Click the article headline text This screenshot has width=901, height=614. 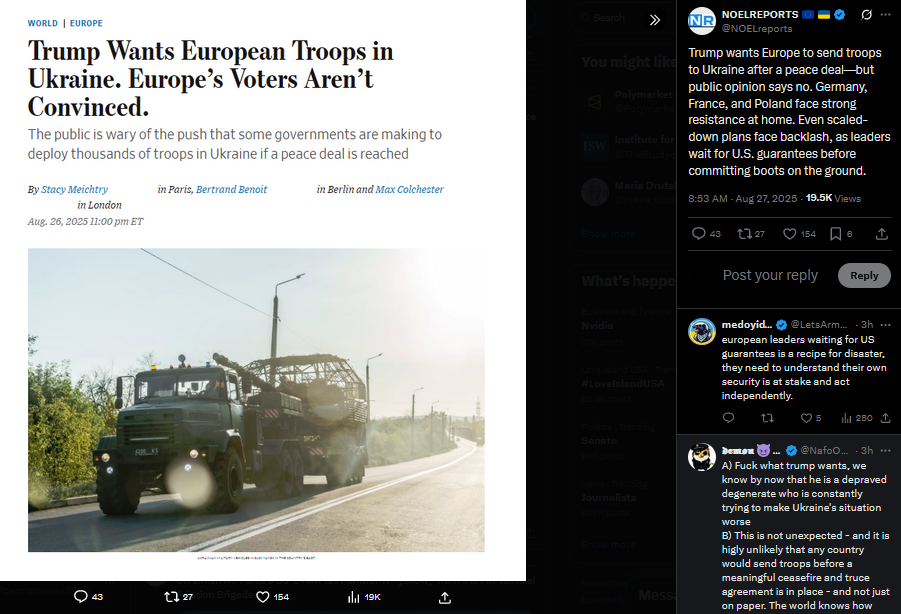(x=211, y=79)
